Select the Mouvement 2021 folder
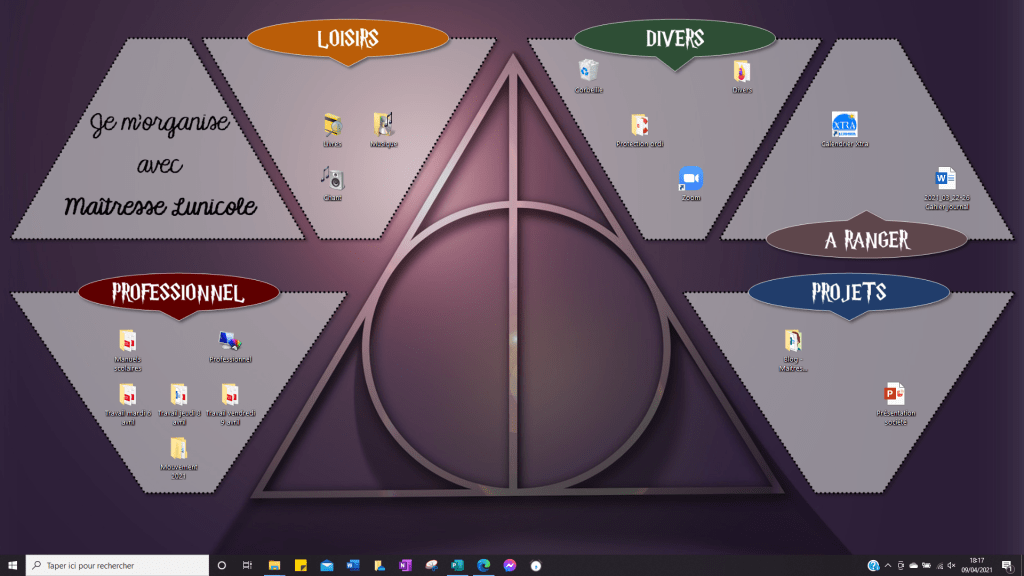The image size is (1024, 576). click(179, 449)
